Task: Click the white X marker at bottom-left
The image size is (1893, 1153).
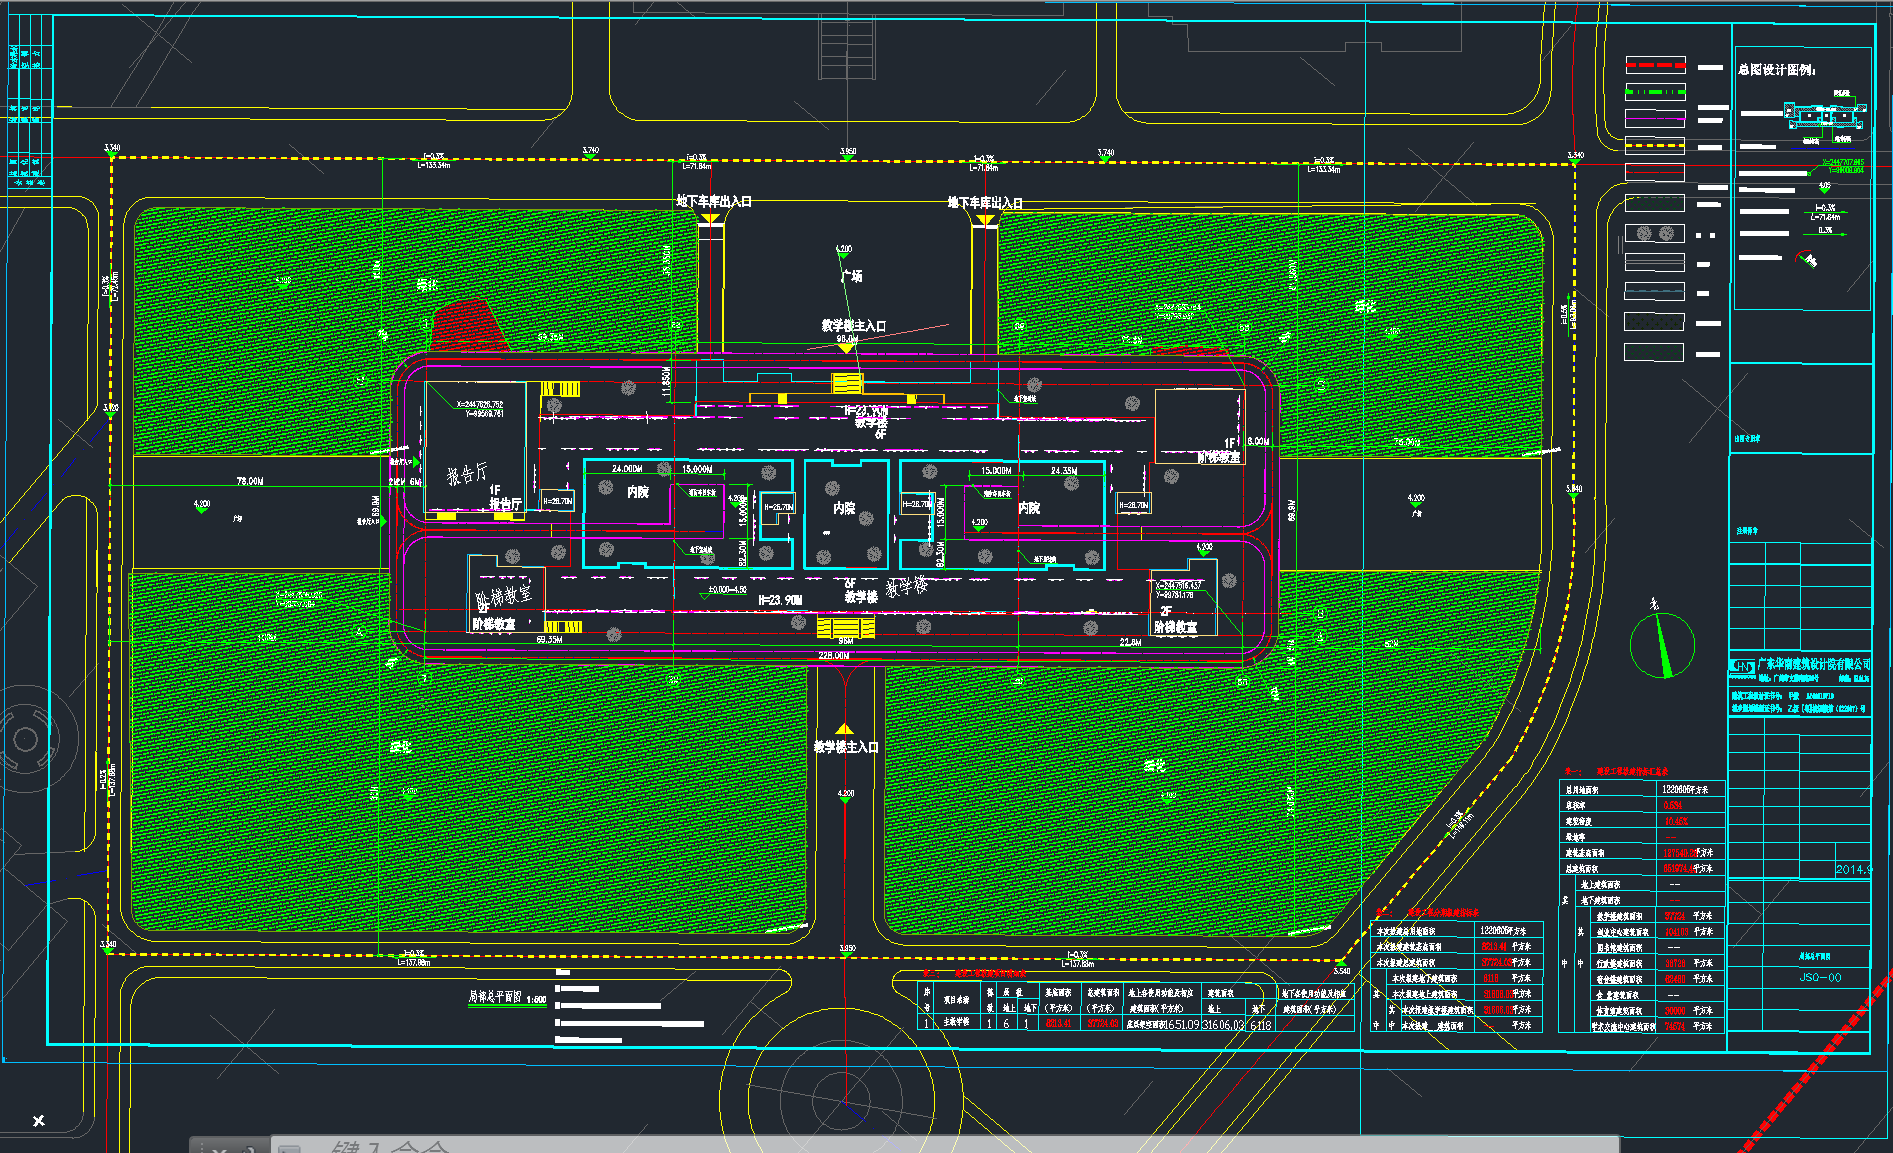Action: [39, 1121]
